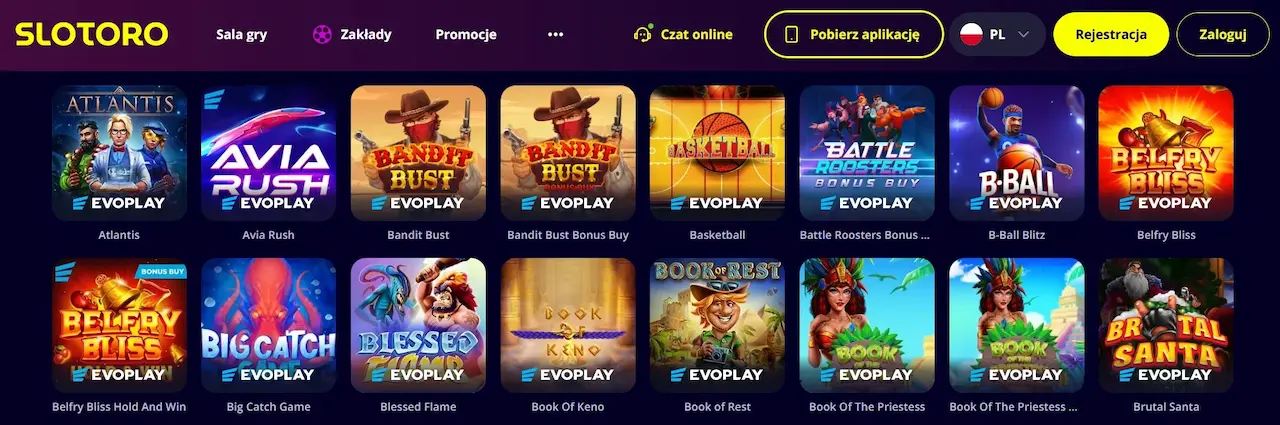
Task: Open the Book Of Keno thumbnail
Action: (x=568, y=325)
